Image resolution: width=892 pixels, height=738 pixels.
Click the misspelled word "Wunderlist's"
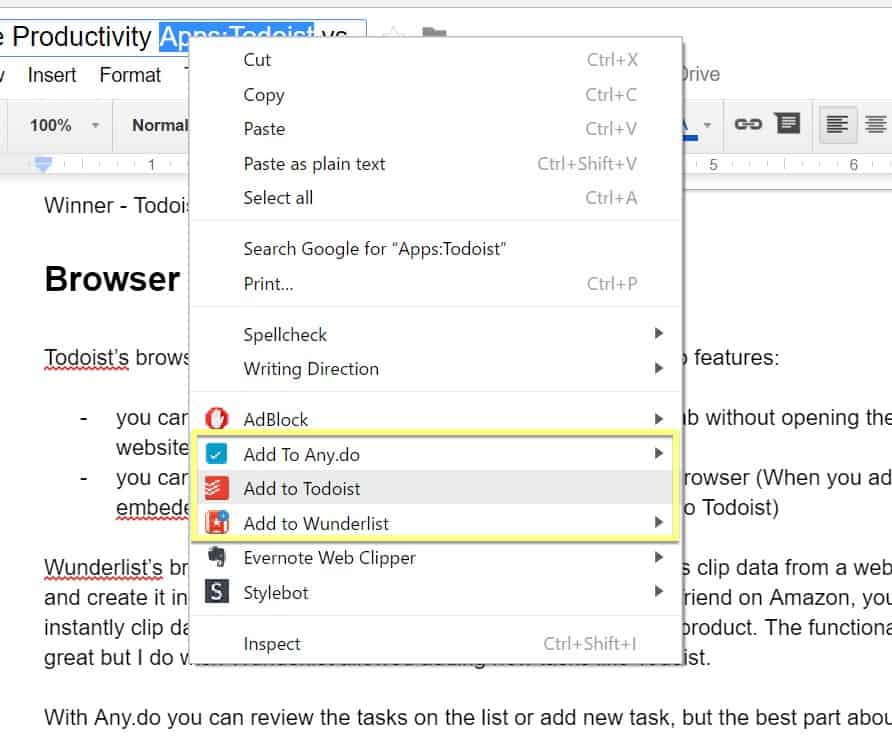[104, 567]
